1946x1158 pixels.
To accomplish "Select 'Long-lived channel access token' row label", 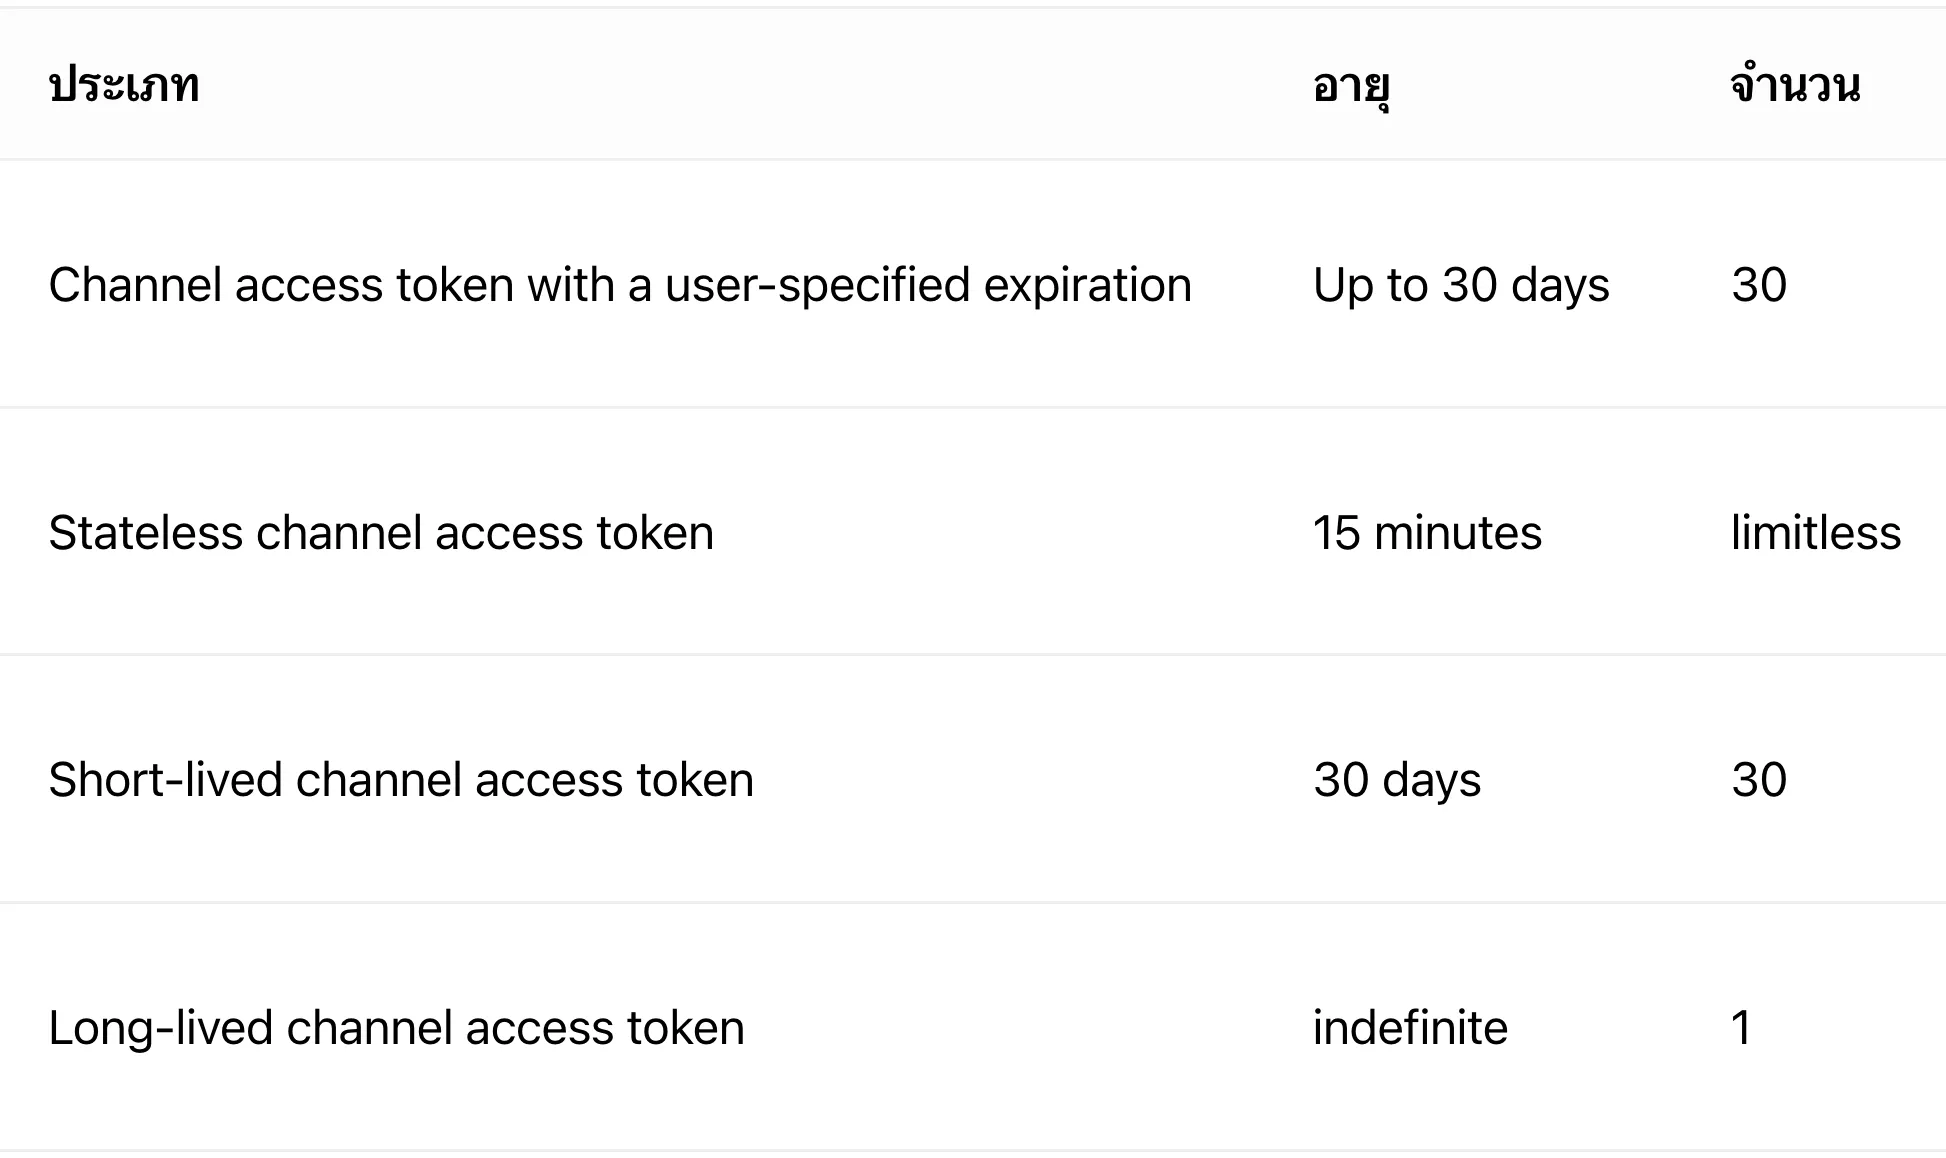I will [x=397, y=1029].
